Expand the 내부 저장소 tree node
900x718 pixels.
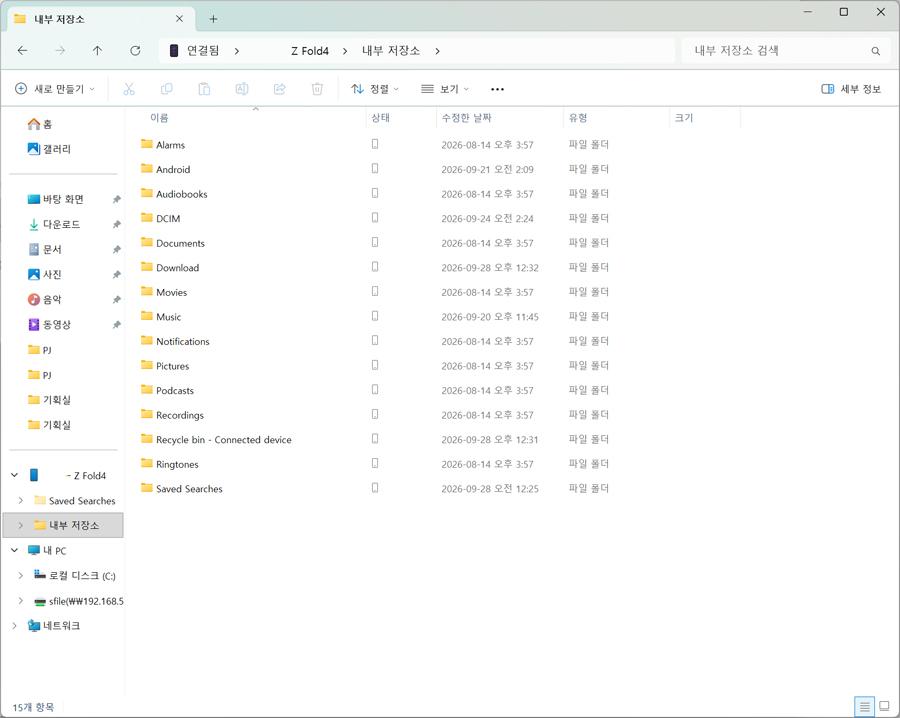pos(21,525)
